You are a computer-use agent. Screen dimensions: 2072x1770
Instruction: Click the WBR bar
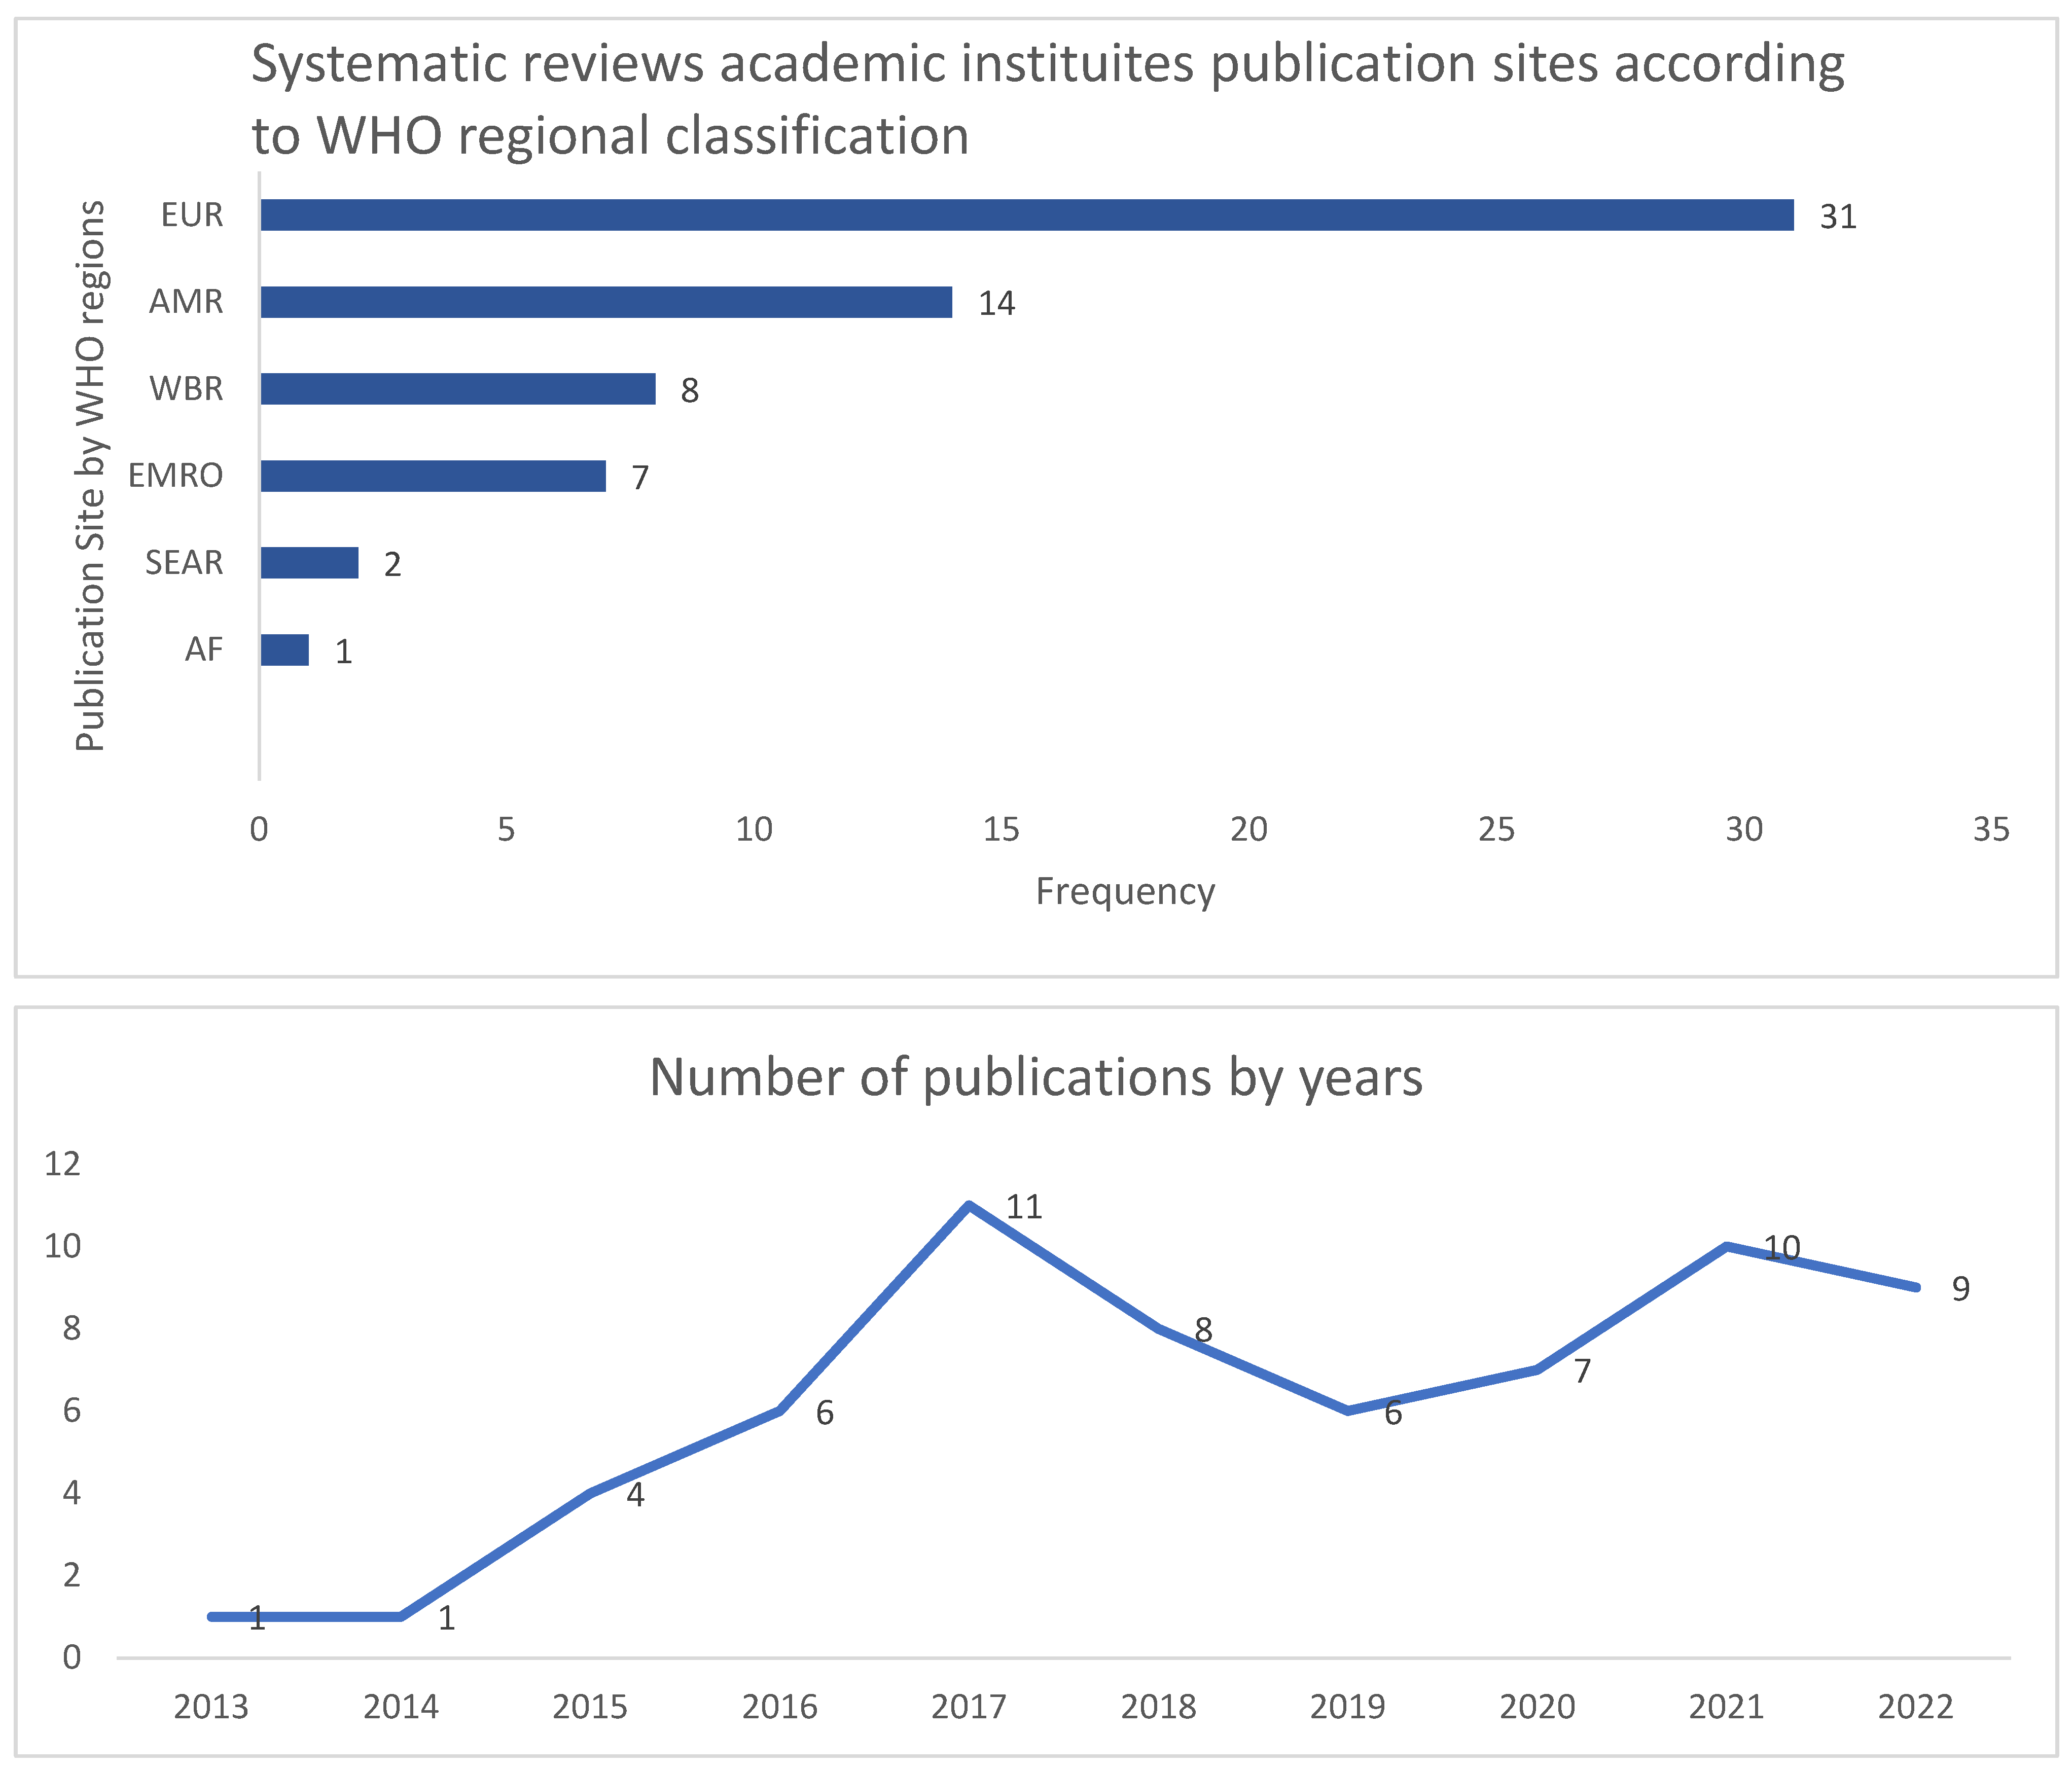pyautogui.click(x=458, y=389)
